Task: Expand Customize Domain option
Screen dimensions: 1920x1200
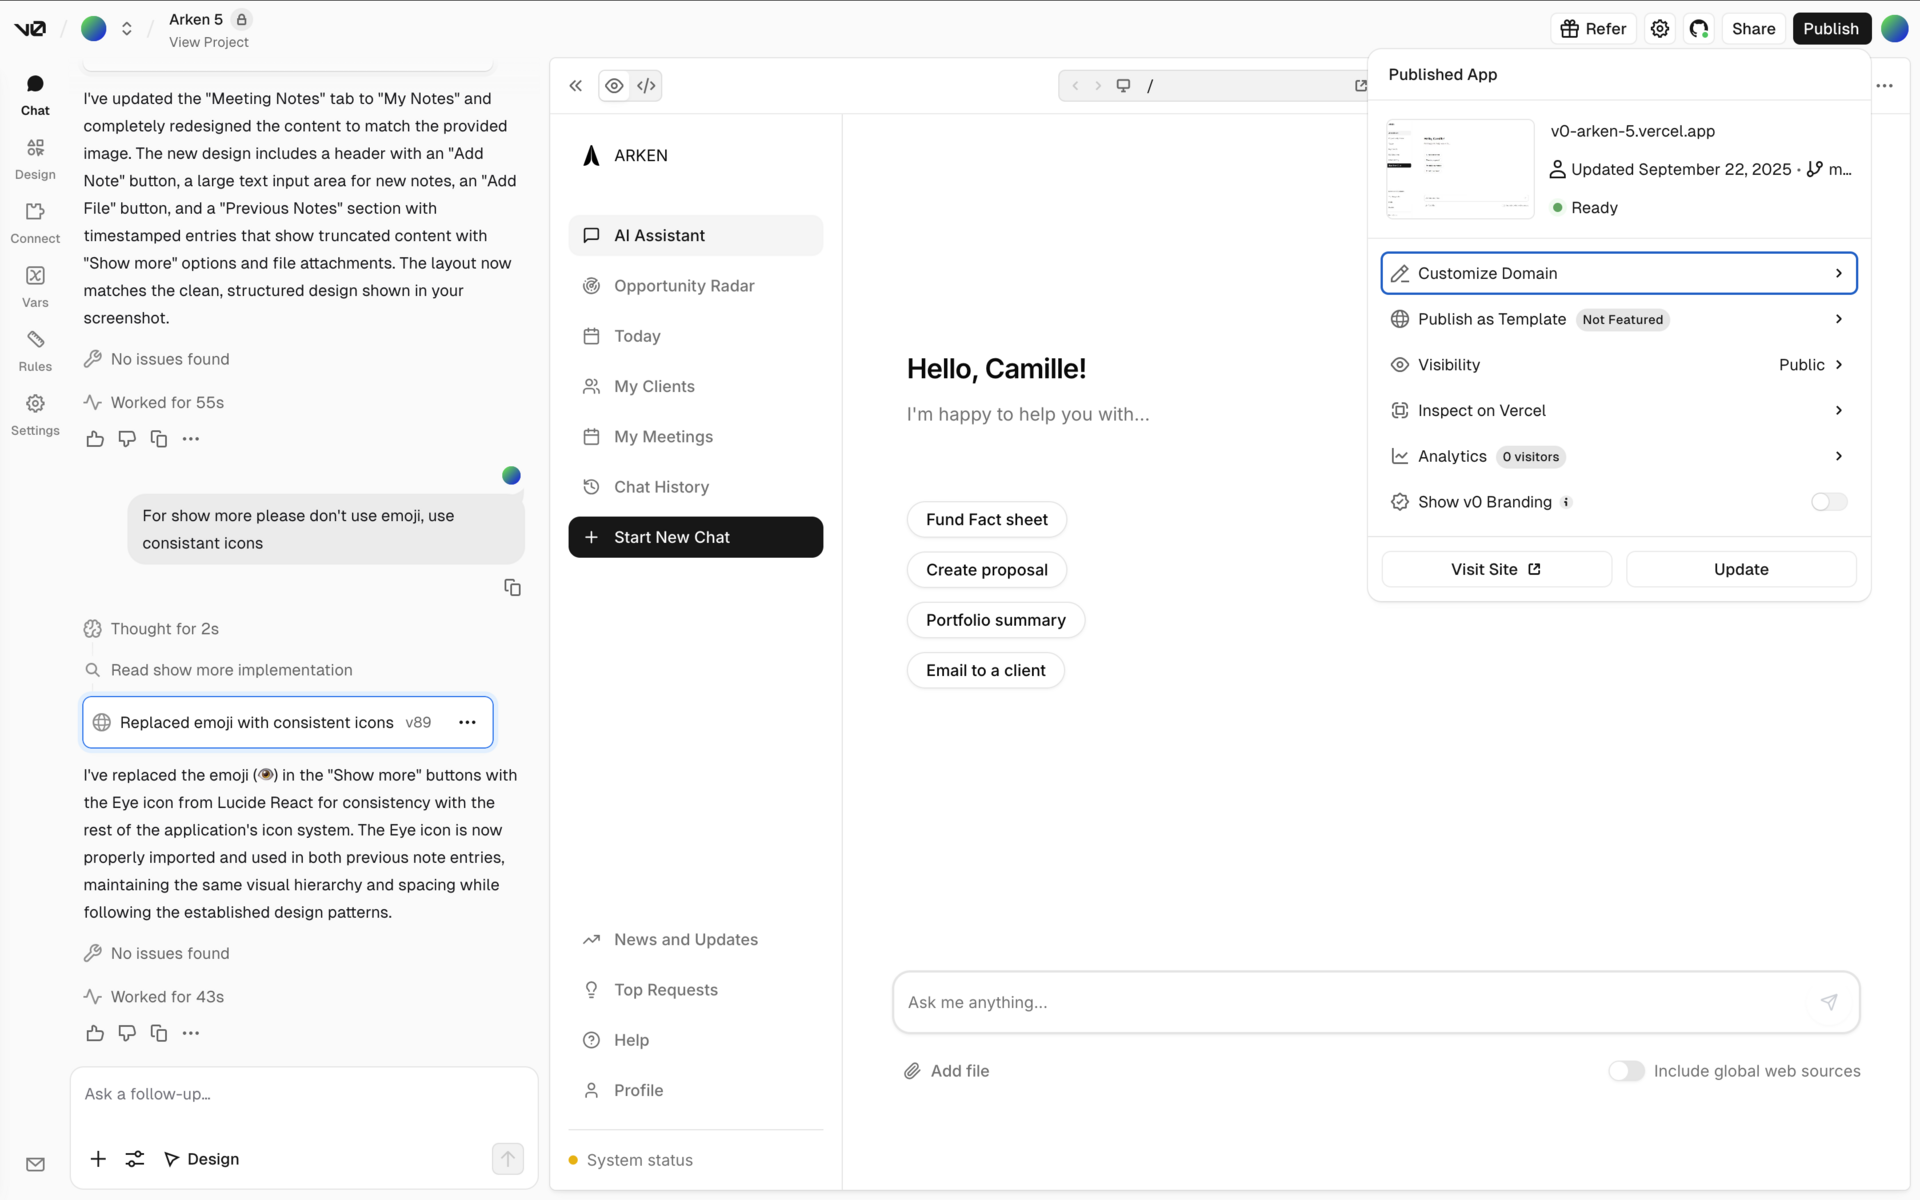Action: 1618,273
